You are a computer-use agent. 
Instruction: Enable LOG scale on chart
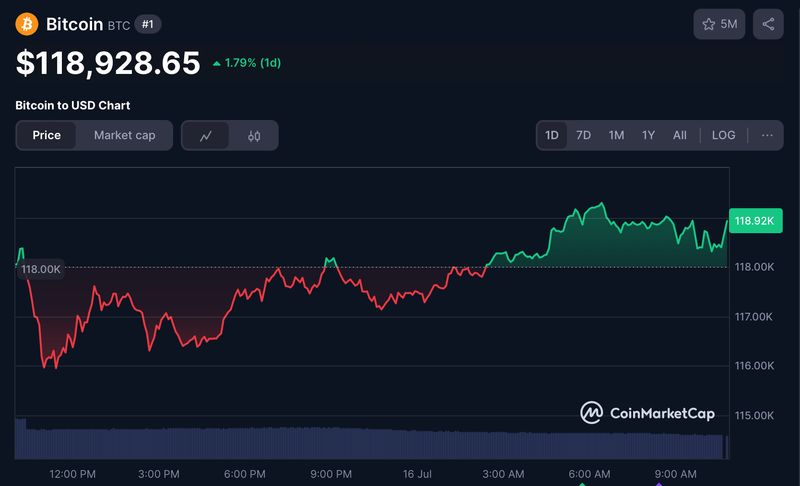[x=723, y=135]
